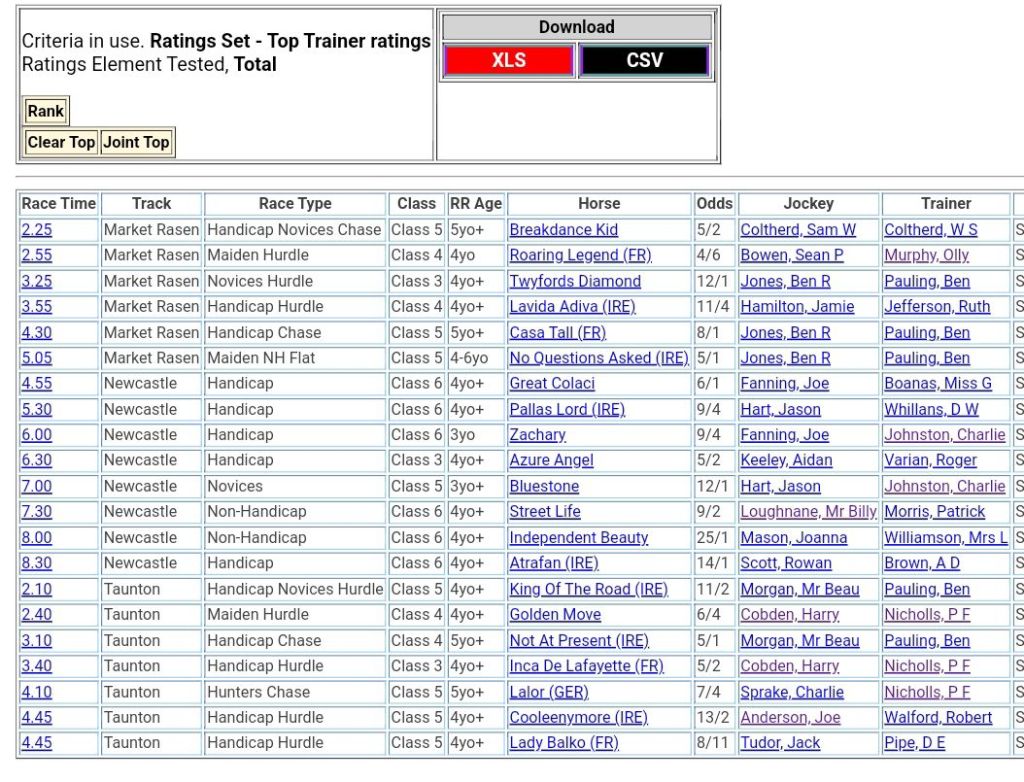Screen dimensions: 1024x782
Task: View jockey Sprake, Charlie
Action: click(791, 692)
